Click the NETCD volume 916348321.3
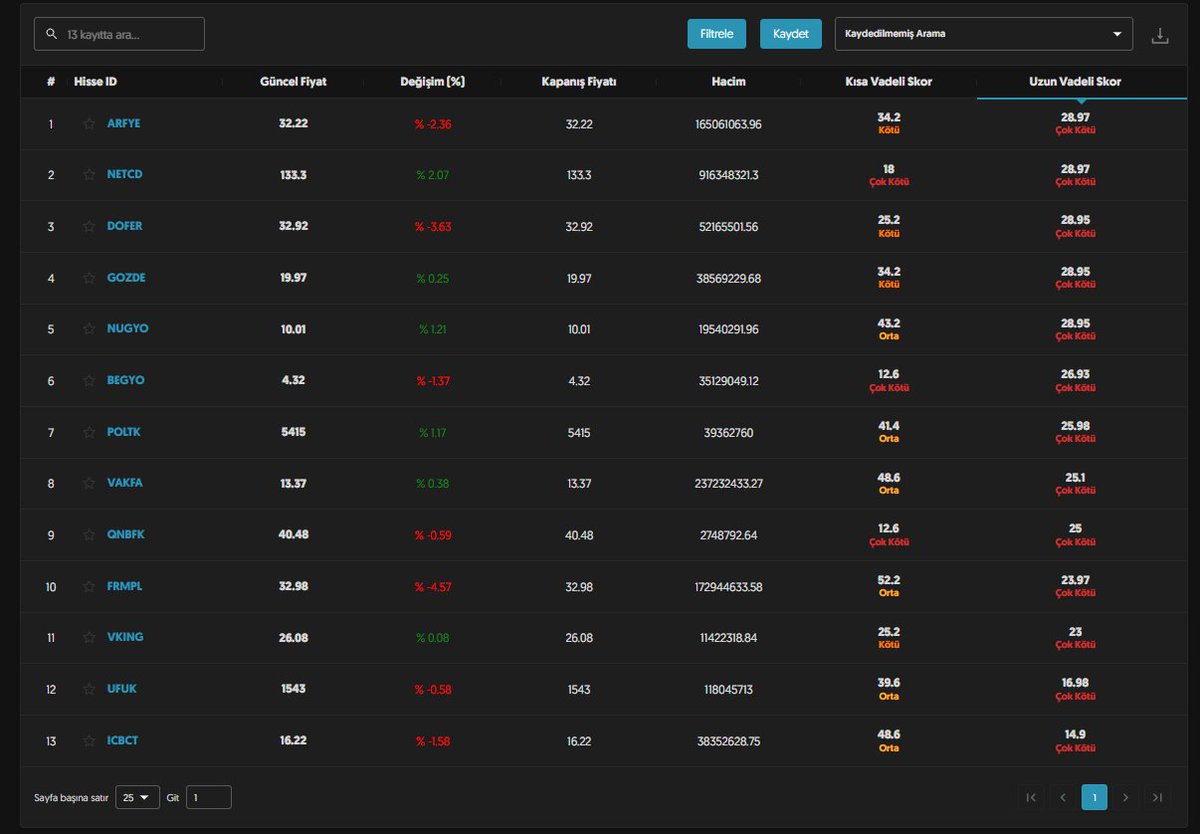Screen dimensions: 1200x834 [728, 175]
